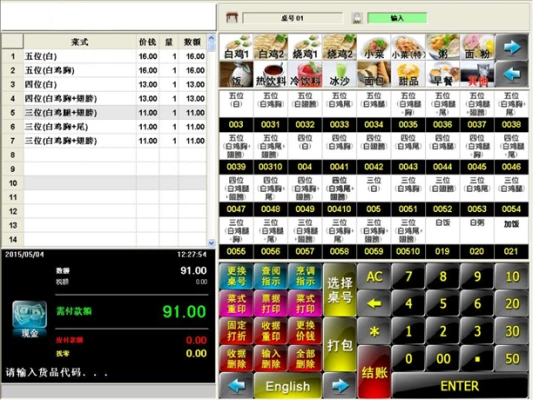Select the 白鸡1 food category icon
The width and height of the screenshot is (533, 400).
click(236, 47)
